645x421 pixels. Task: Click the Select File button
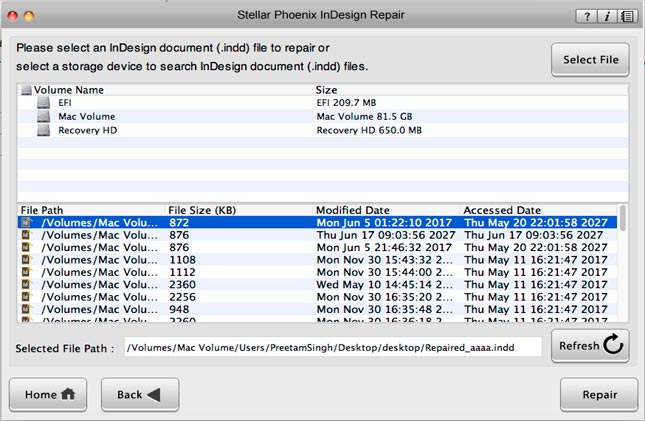pyautogui.click(x=590, y=60)
